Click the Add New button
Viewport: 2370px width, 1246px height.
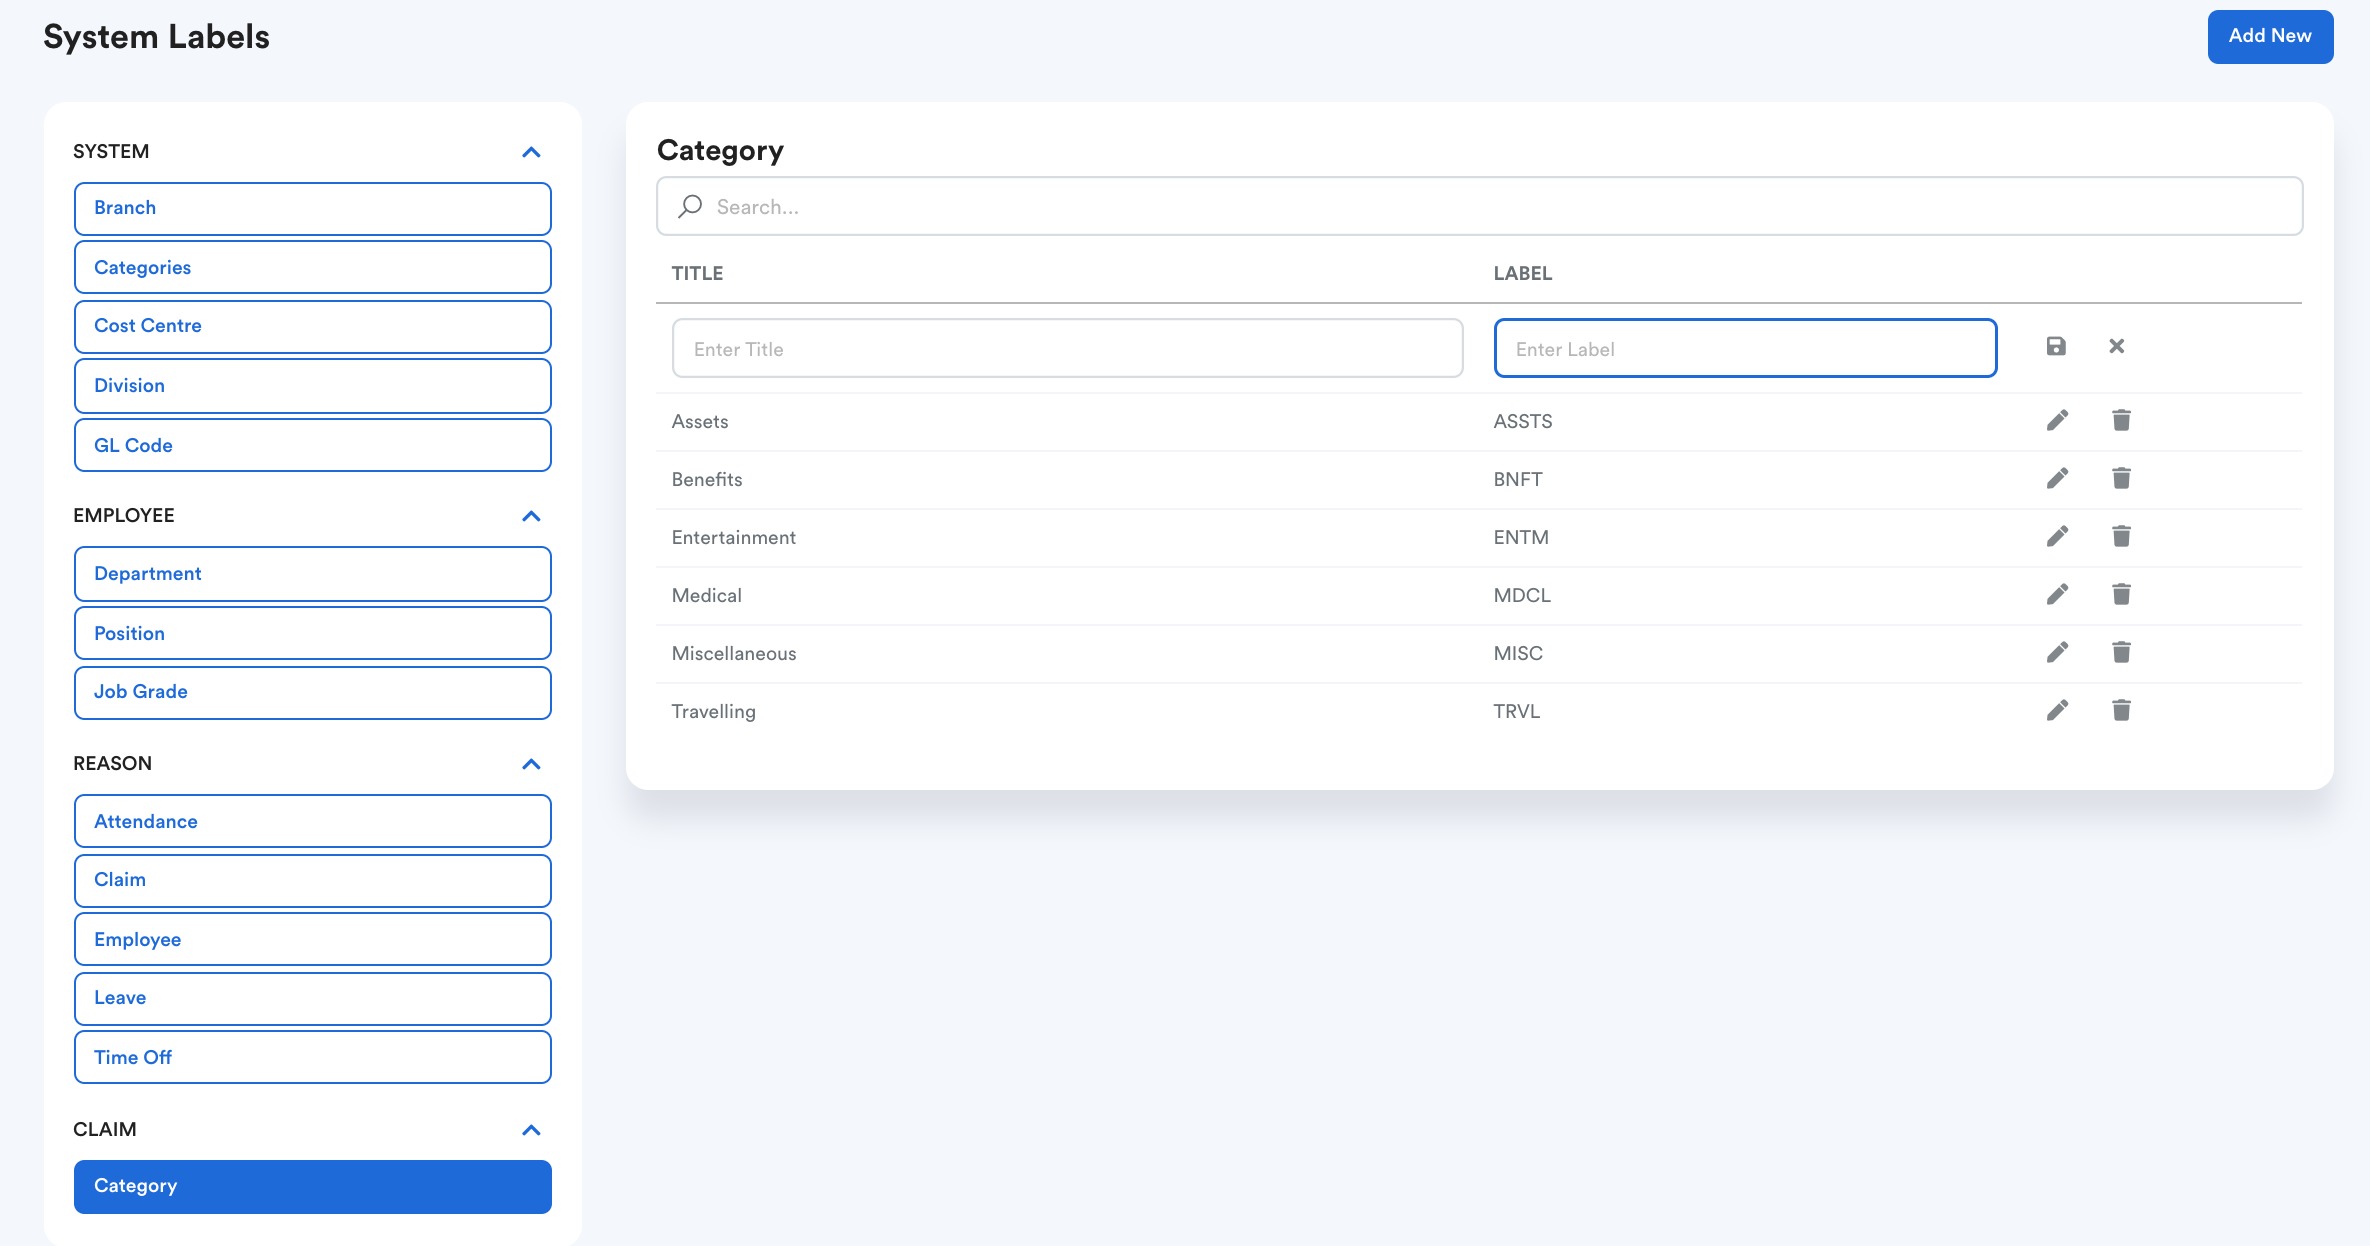pyautogui.click(x=2269, y=36)
